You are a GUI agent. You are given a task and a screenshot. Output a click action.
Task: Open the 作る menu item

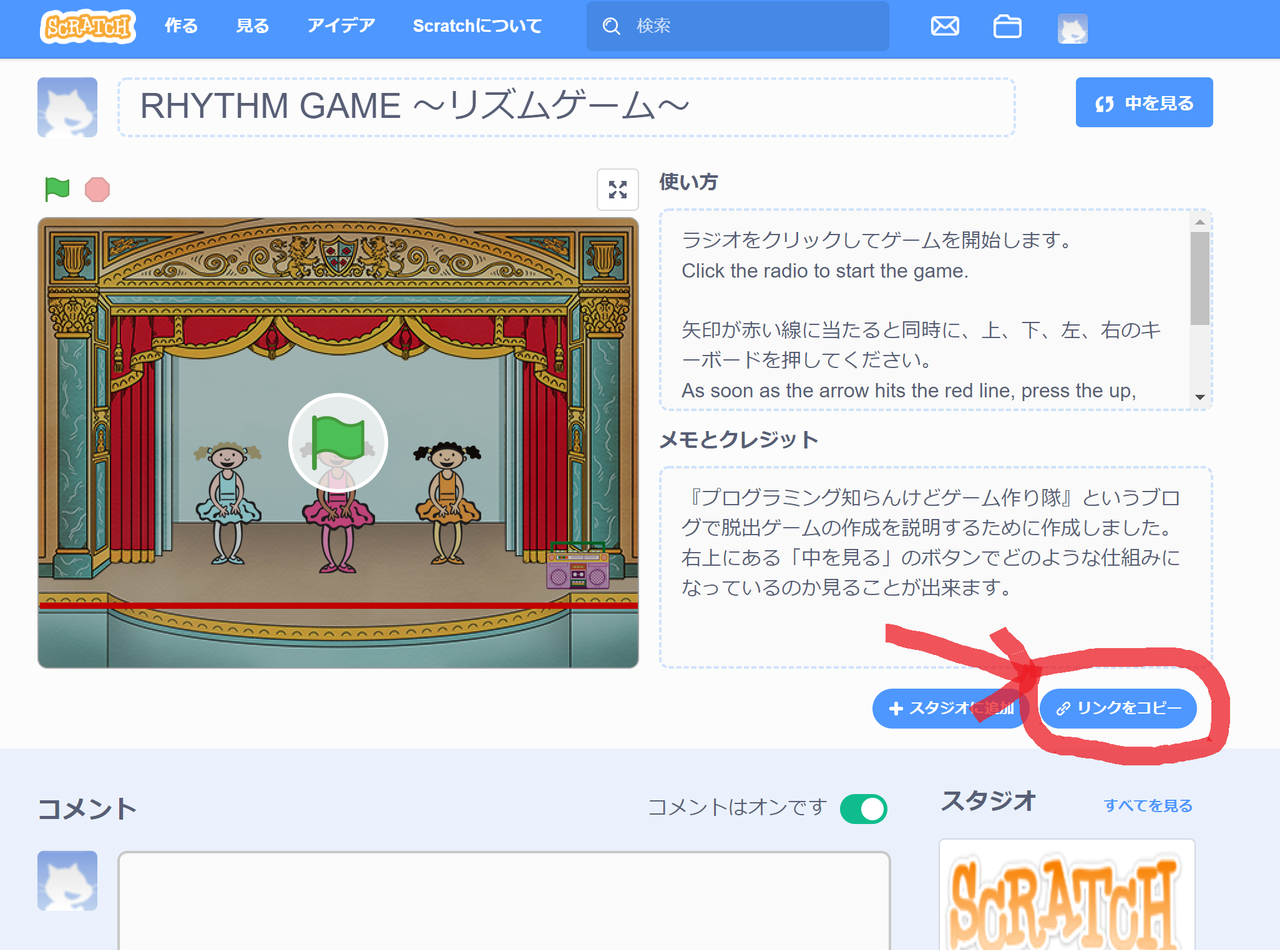[180, 27]
